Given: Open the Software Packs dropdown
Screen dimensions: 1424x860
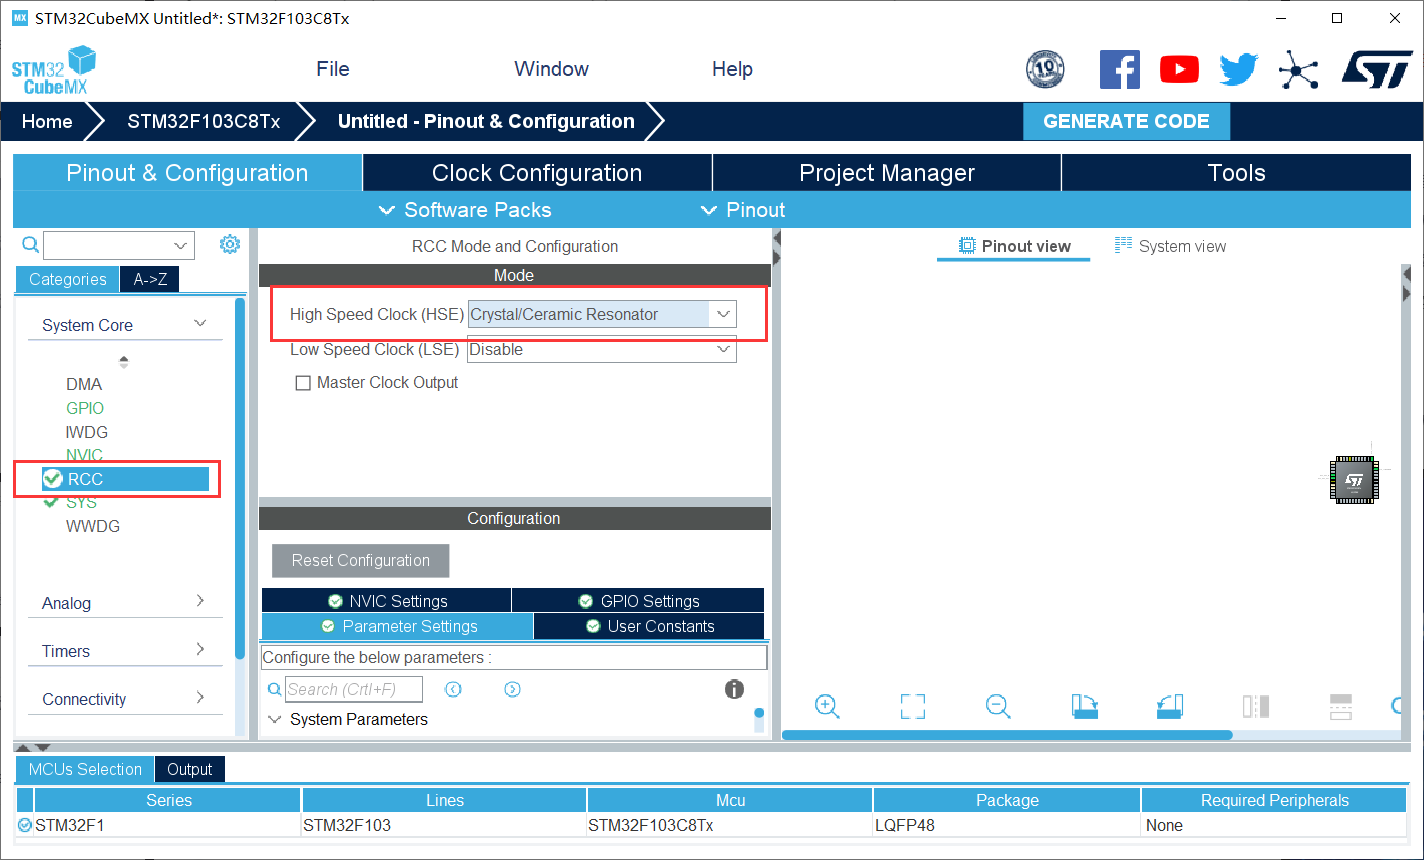Looking at the screenshot, I should coord(466,210).
